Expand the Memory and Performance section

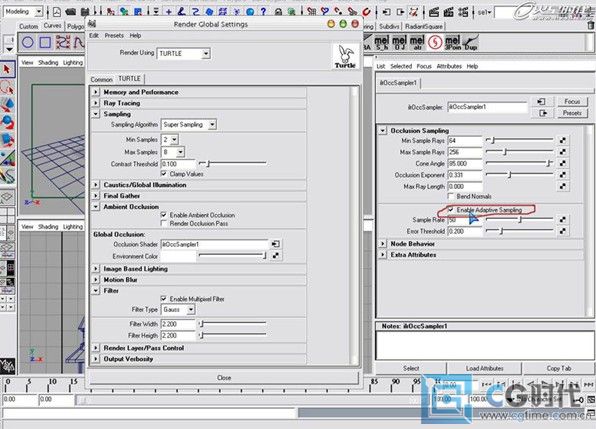(x=96, y=92)
